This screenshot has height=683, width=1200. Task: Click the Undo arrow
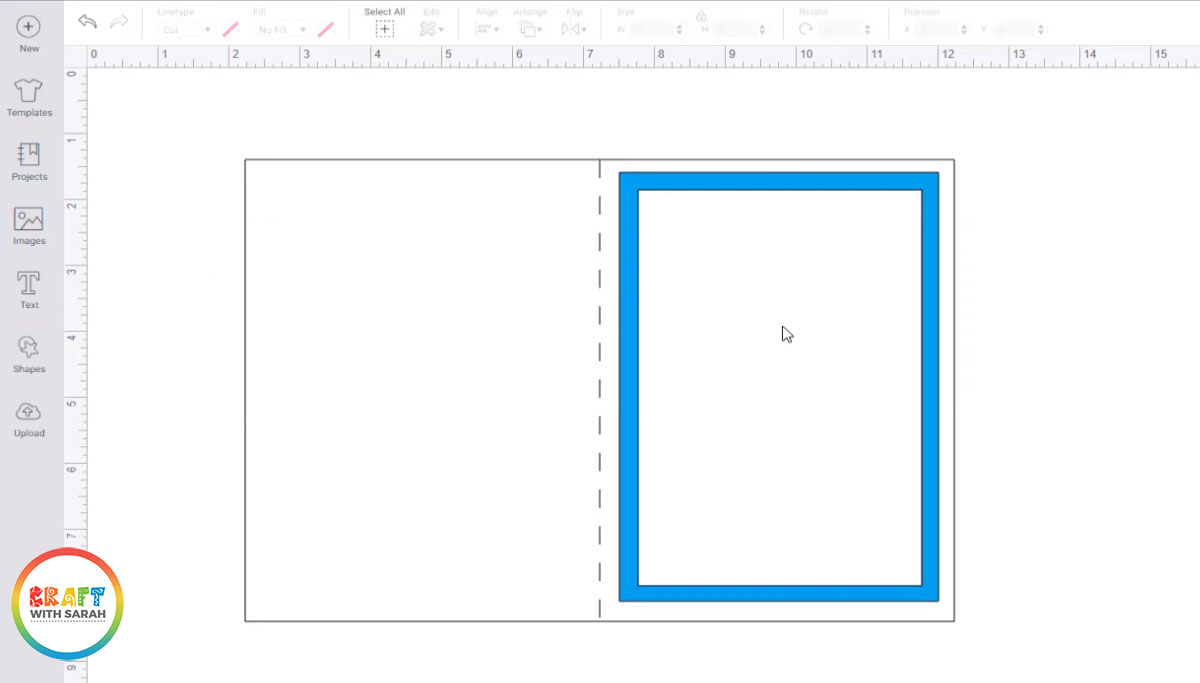pos(88,21)
